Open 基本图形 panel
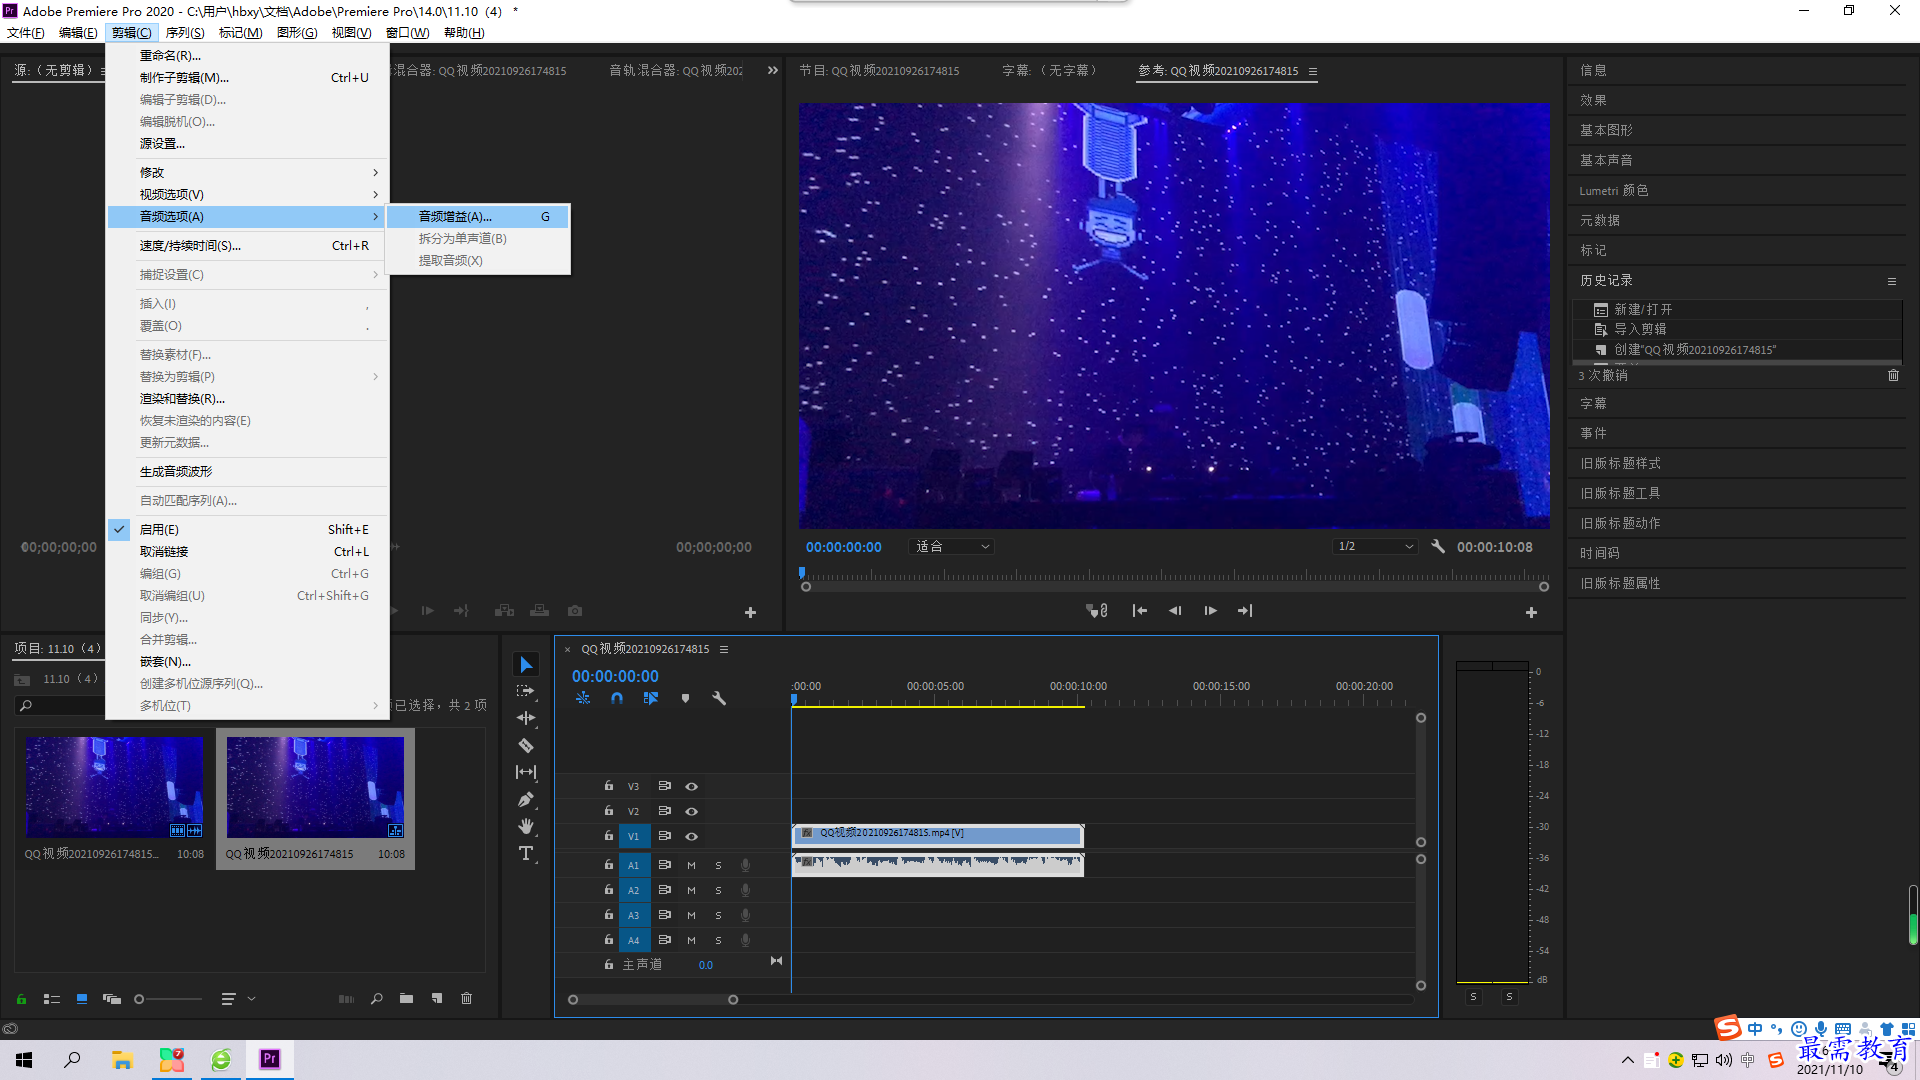 pyautogui.click(x=1606, y=130)
